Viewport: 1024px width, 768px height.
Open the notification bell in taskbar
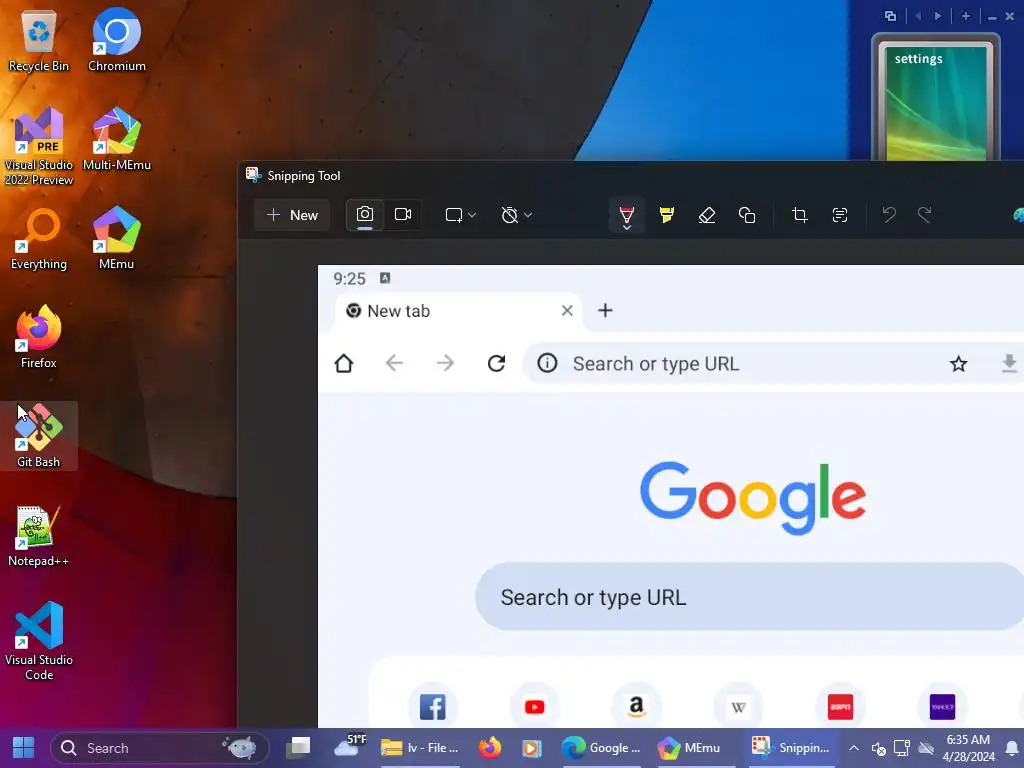click(x=1011, y=748)
